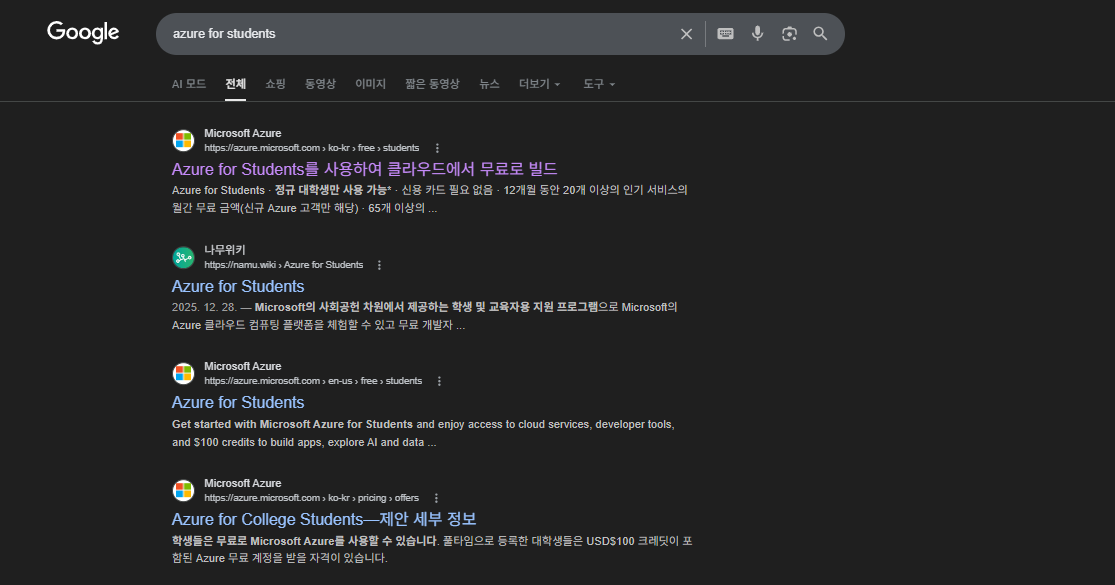Image resolution: width=1115 pixels, height=585 pixels.
Task: Open options for ko-kr pricing offers result
Action: coord(436,498)
